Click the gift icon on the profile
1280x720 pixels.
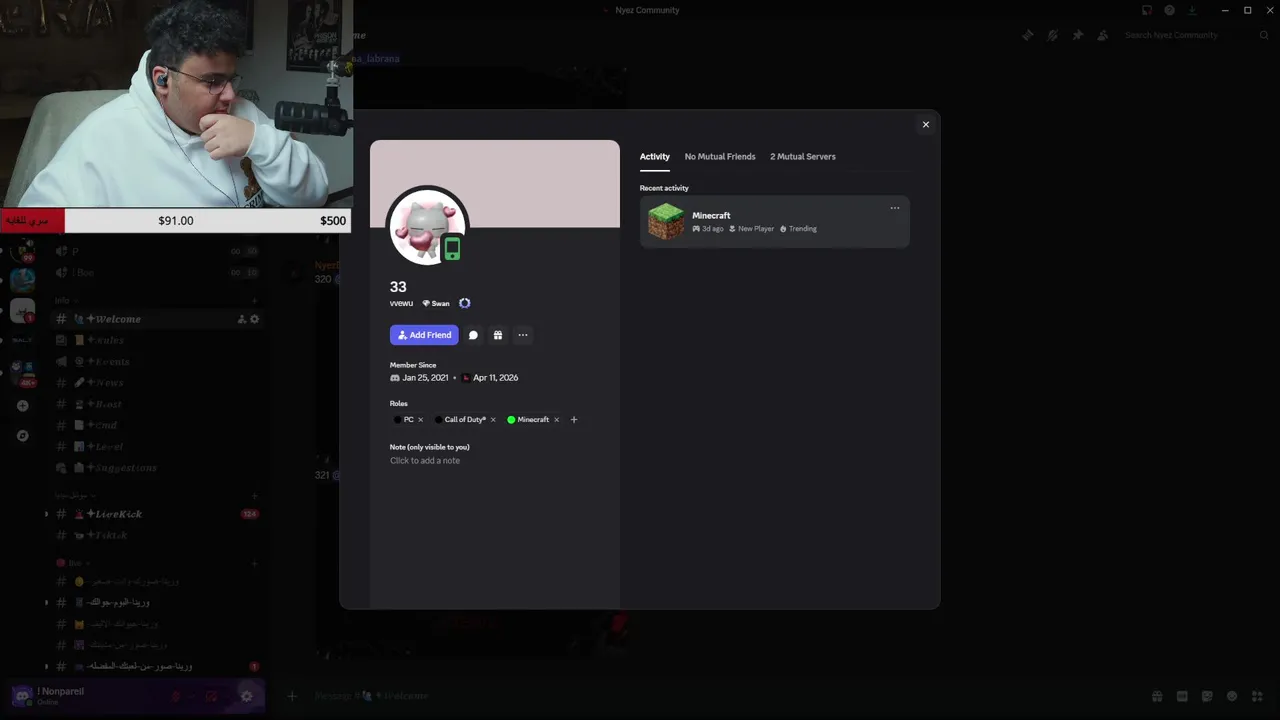coord(497,335)
